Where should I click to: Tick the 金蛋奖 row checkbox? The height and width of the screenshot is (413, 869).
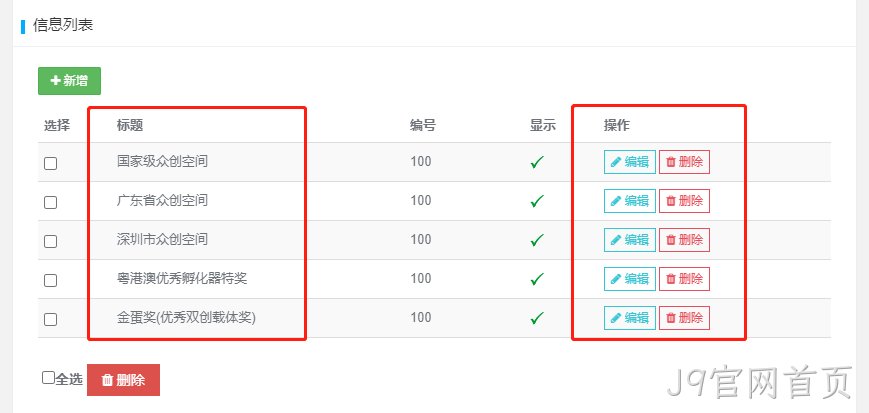50,319
